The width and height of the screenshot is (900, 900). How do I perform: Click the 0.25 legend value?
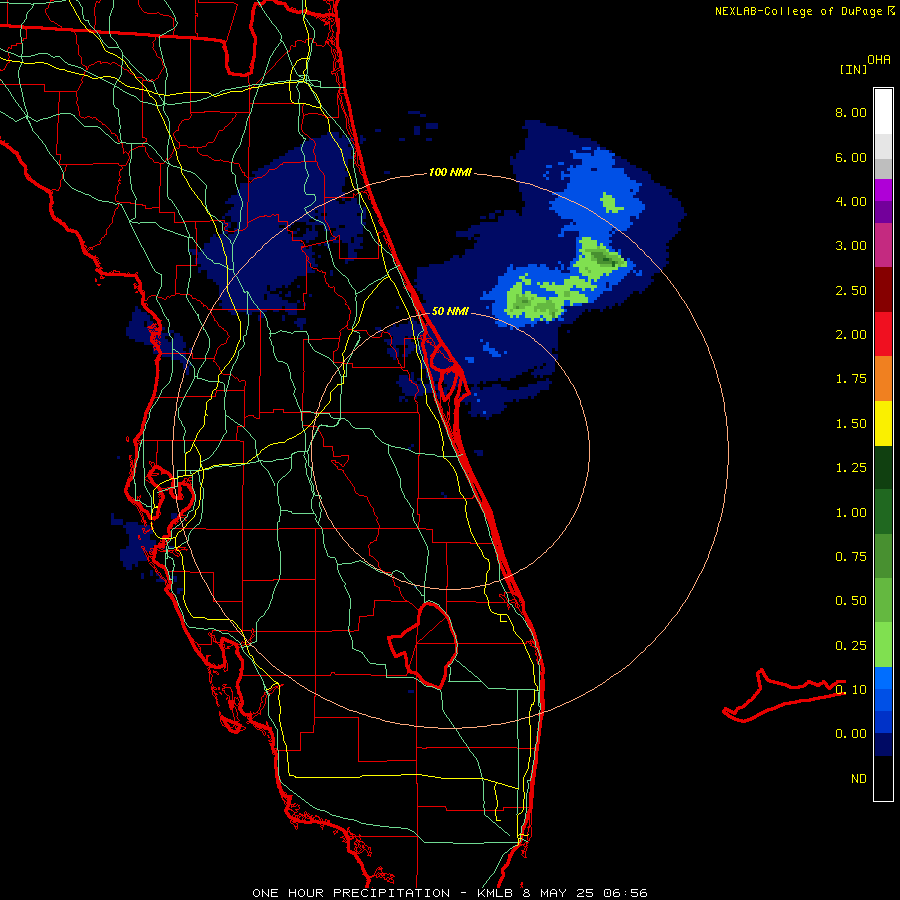tap(851, 646)
